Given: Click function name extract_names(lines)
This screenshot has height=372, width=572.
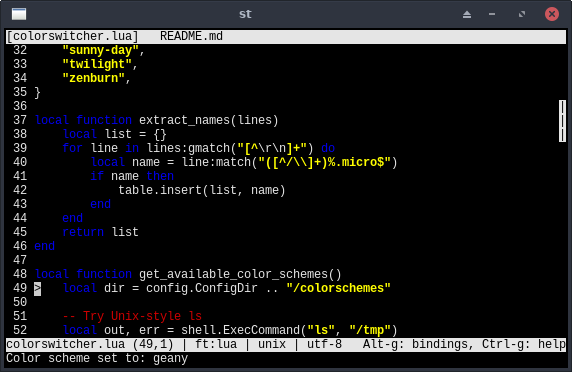Looking at the screenshot, I should pyautogui.click(x=209, y=120).
